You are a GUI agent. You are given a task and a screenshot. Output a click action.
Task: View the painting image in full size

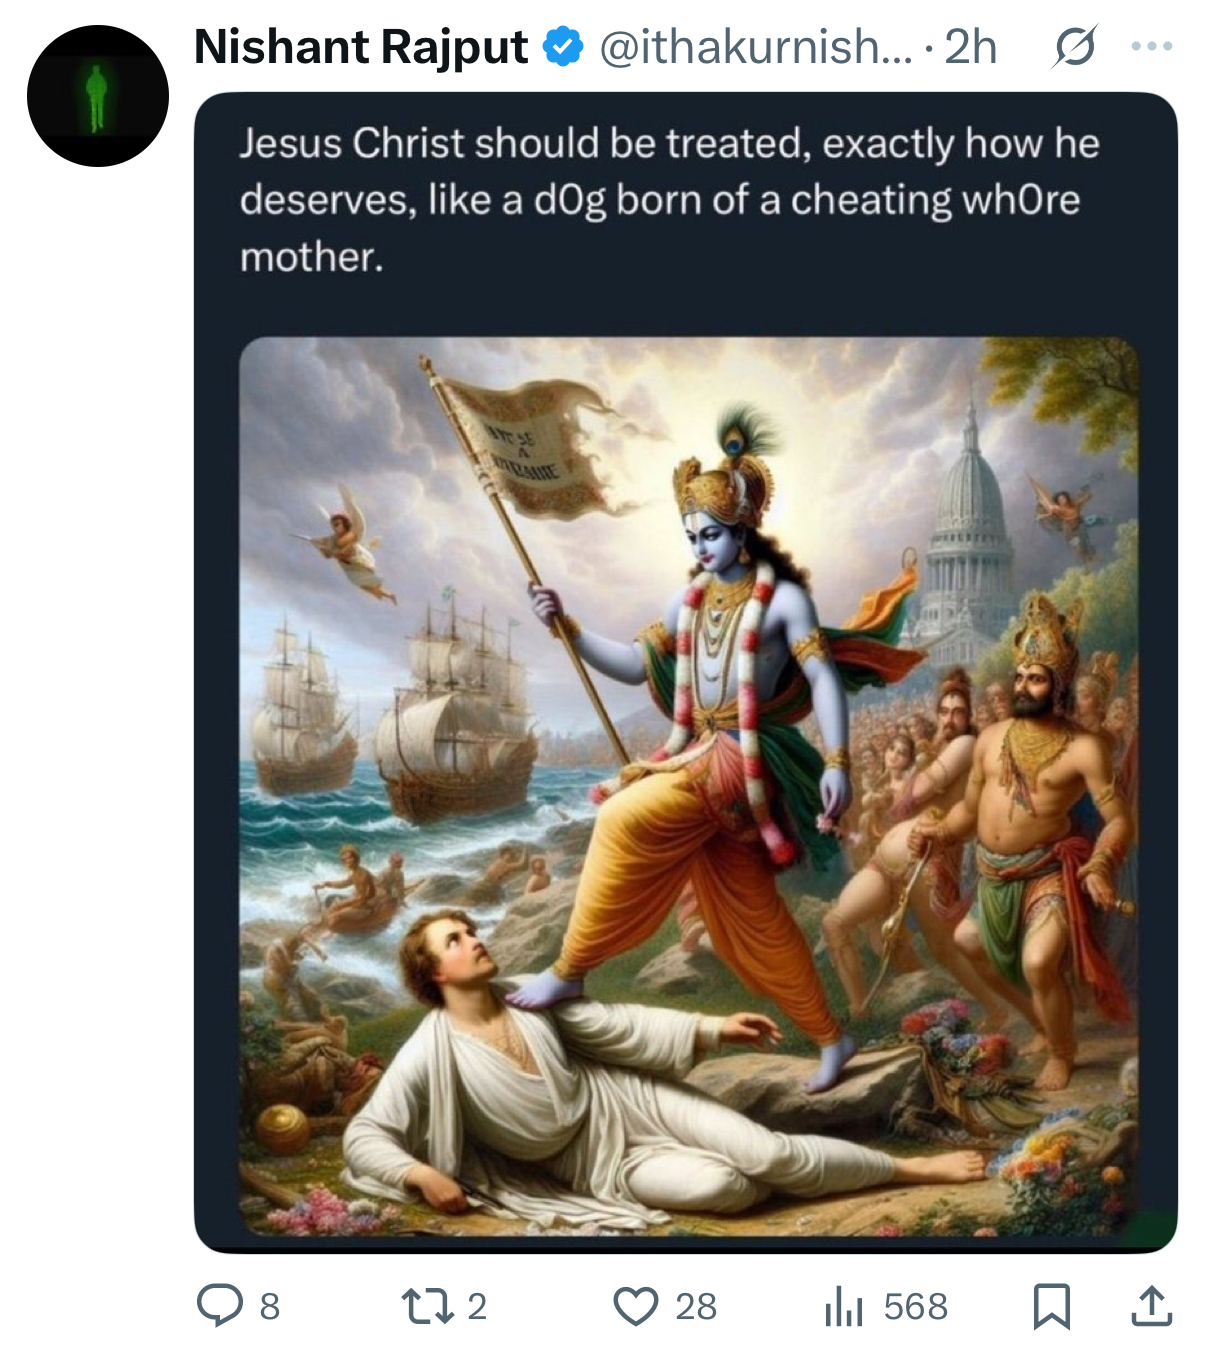[x=689, y=787]
